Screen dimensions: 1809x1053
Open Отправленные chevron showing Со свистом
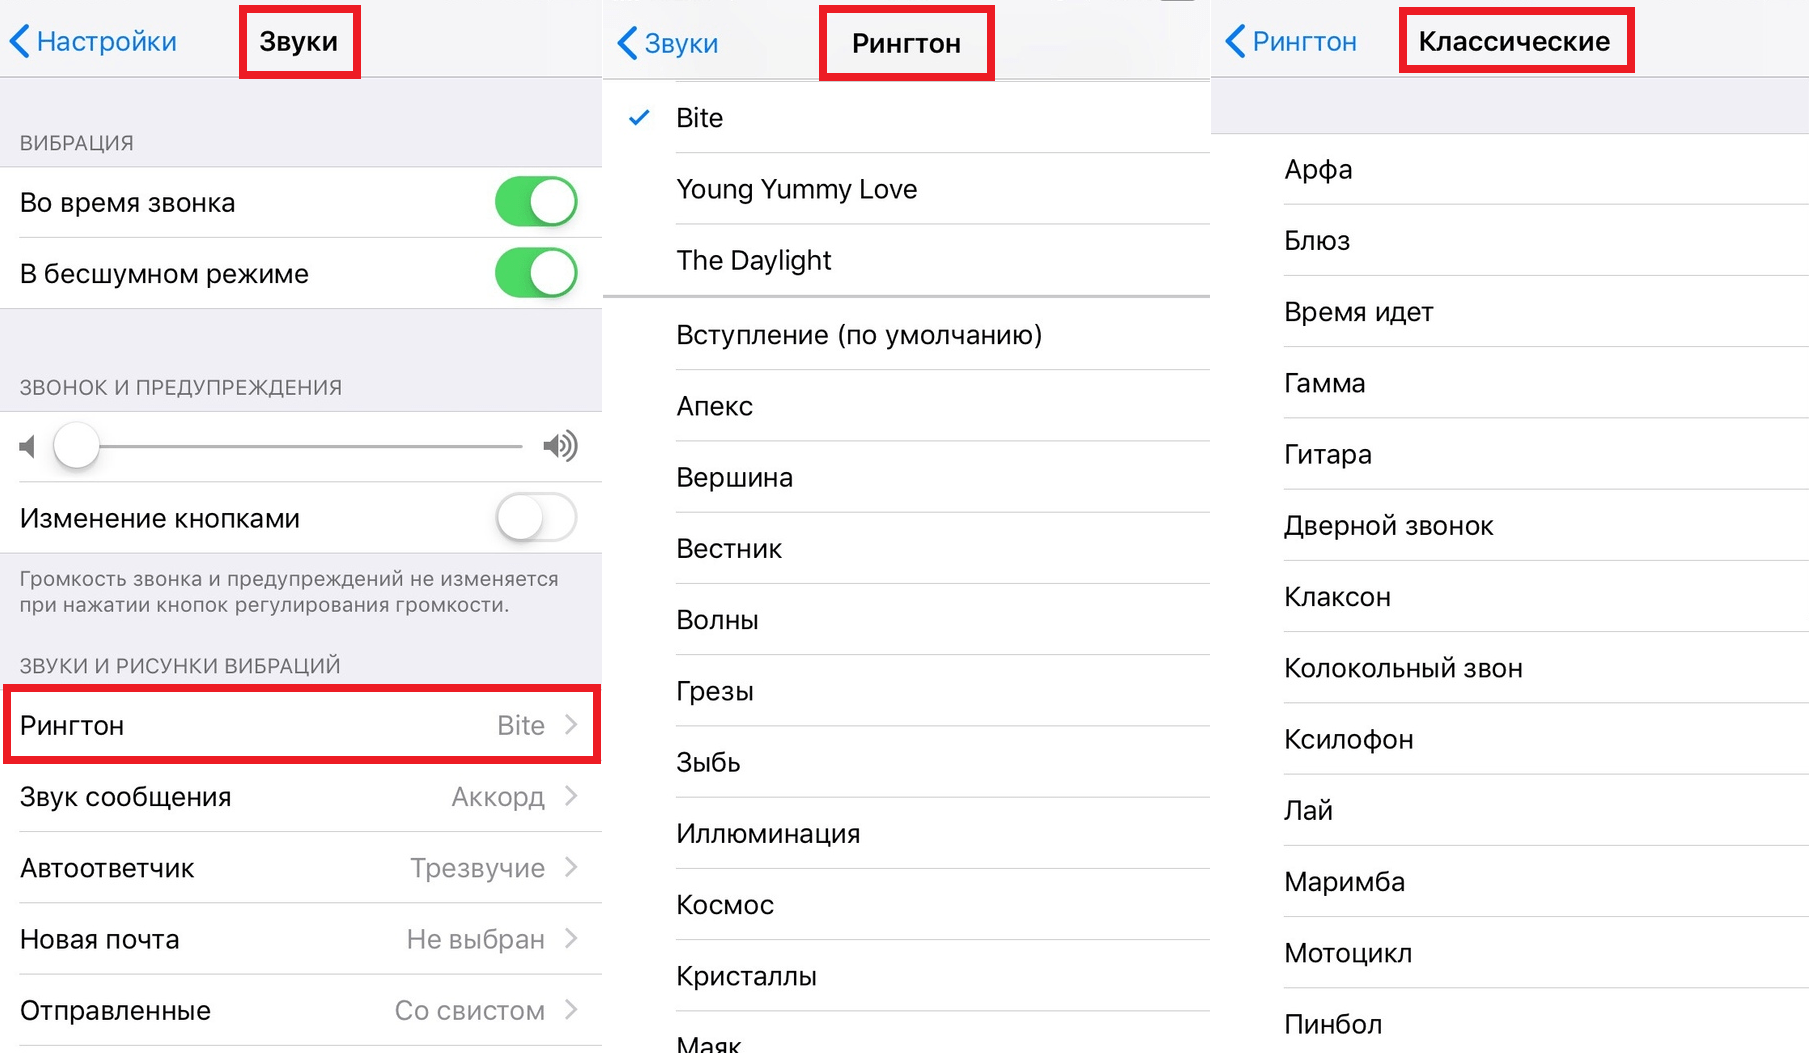(x=571, y=1010)
